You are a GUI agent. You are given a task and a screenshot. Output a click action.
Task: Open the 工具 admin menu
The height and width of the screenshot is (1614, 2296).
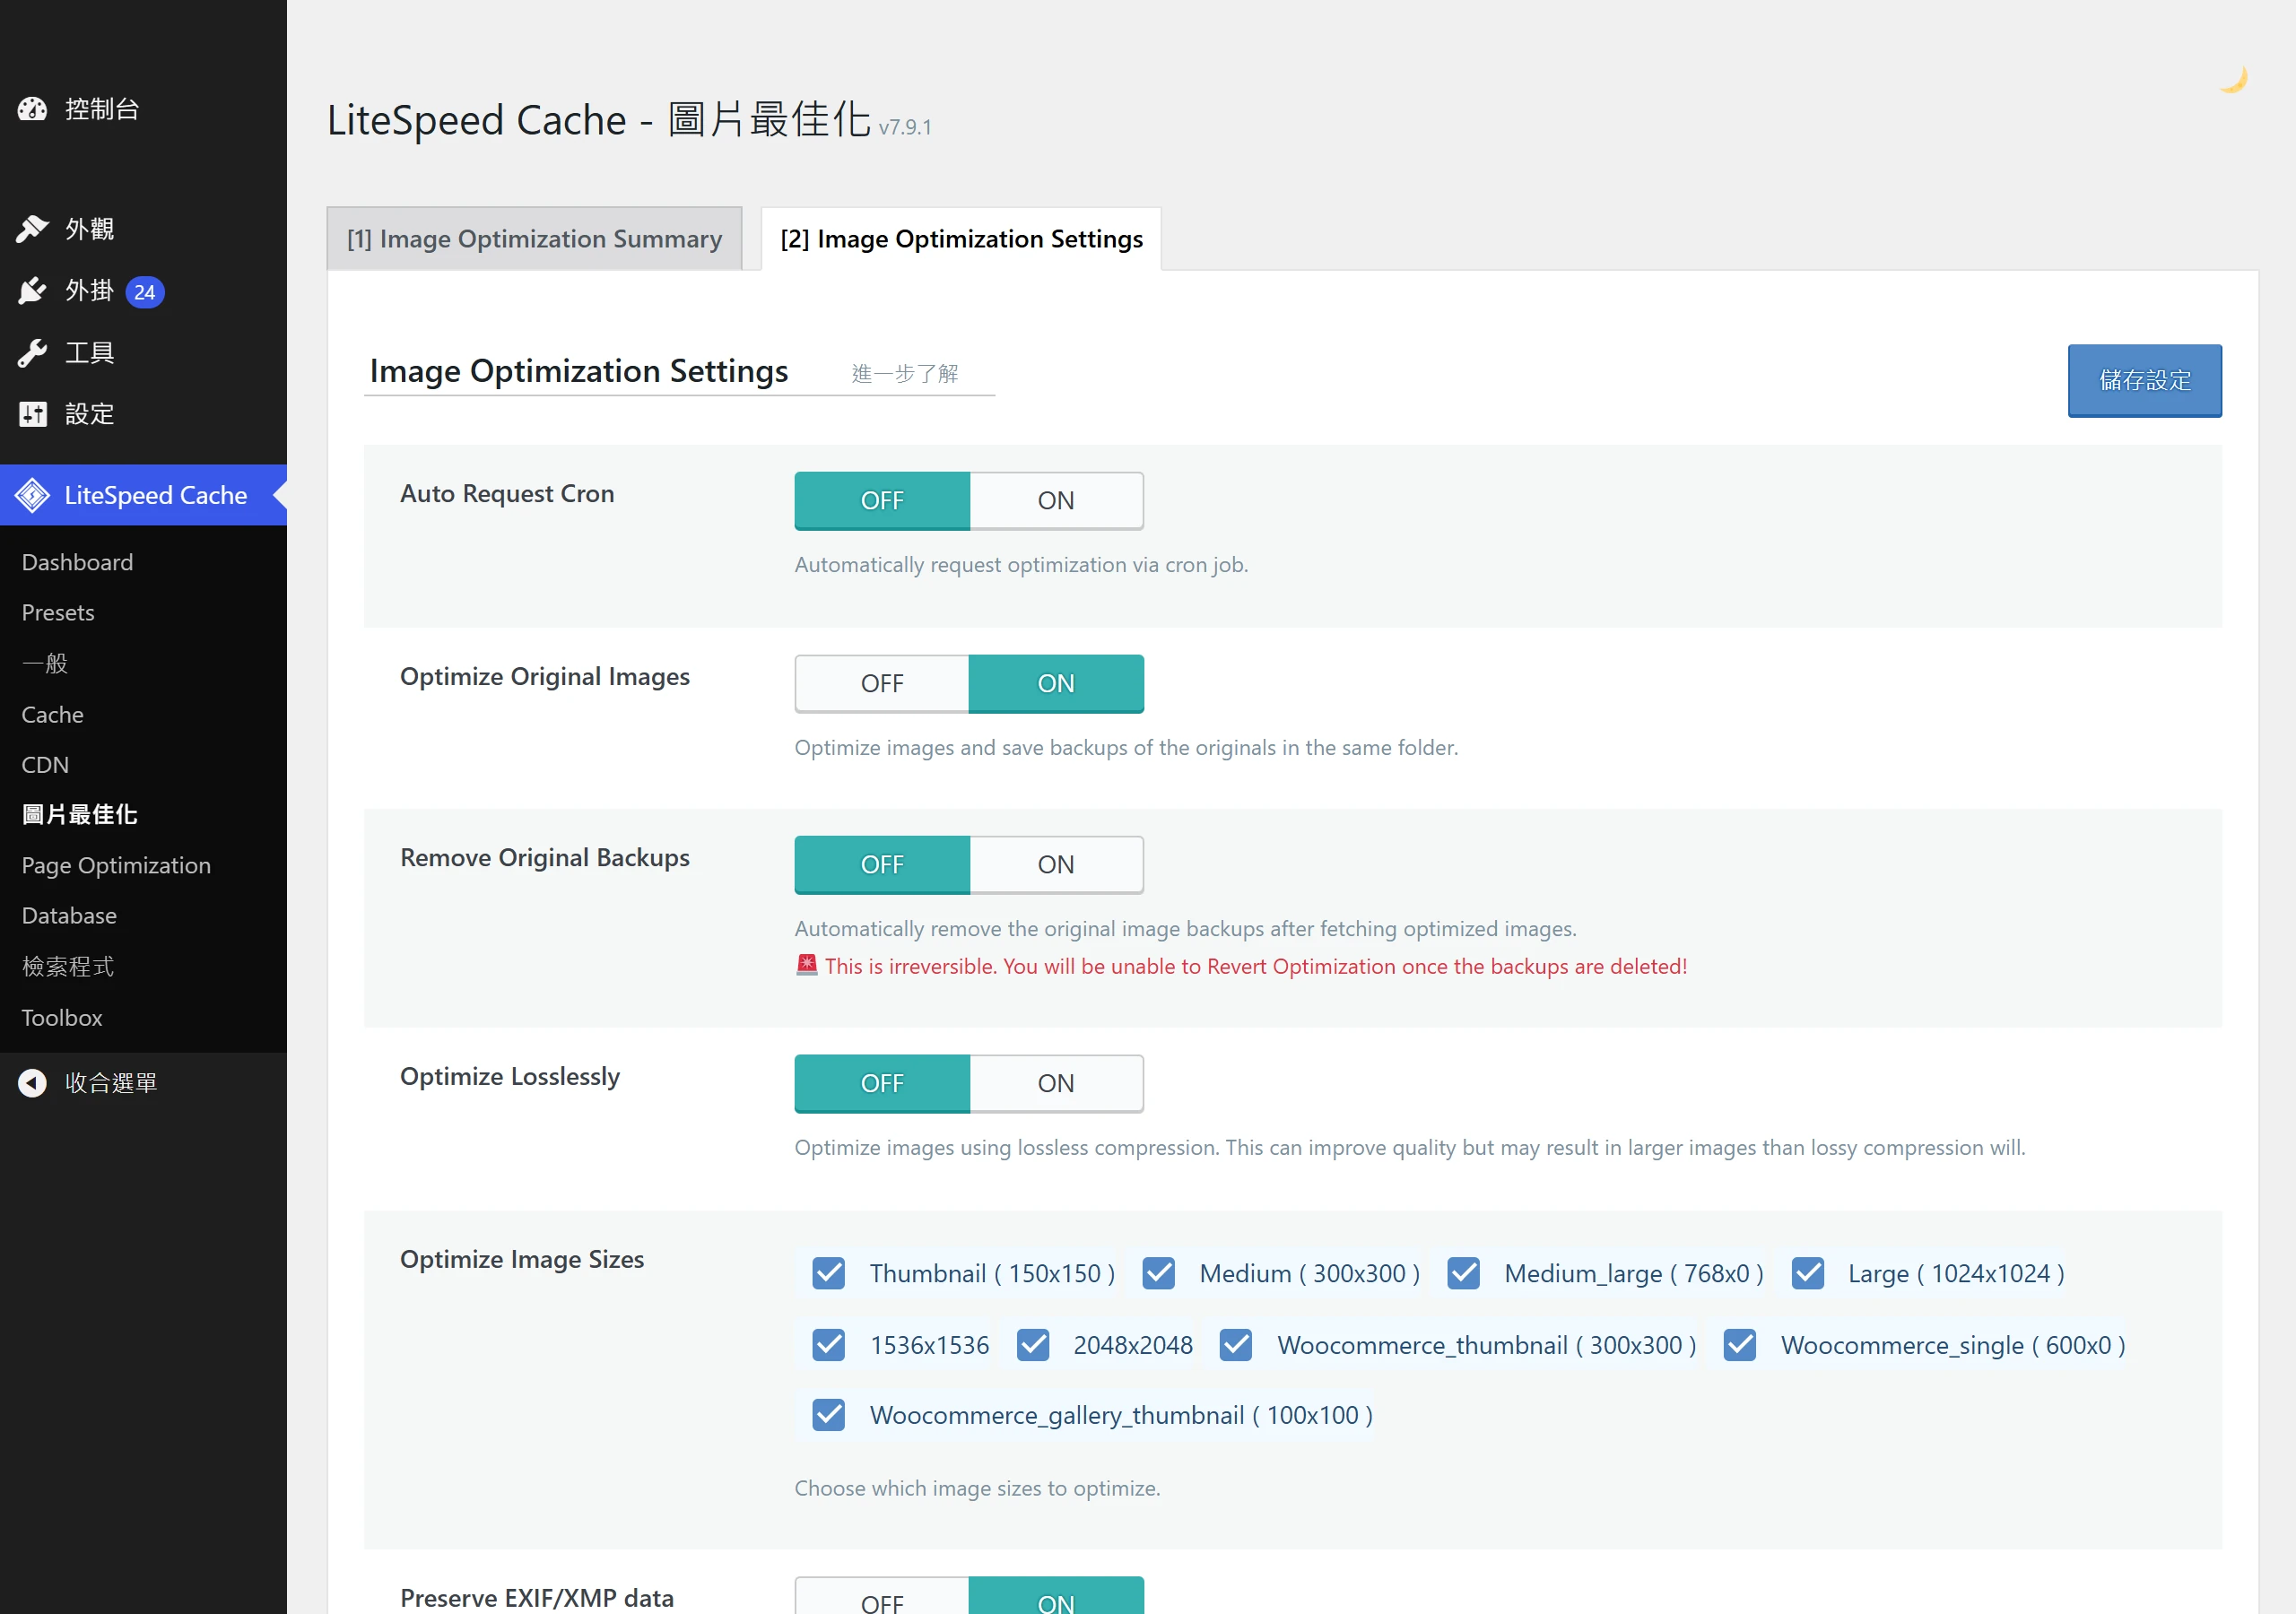pyautogui.click(x=143, y=353)
